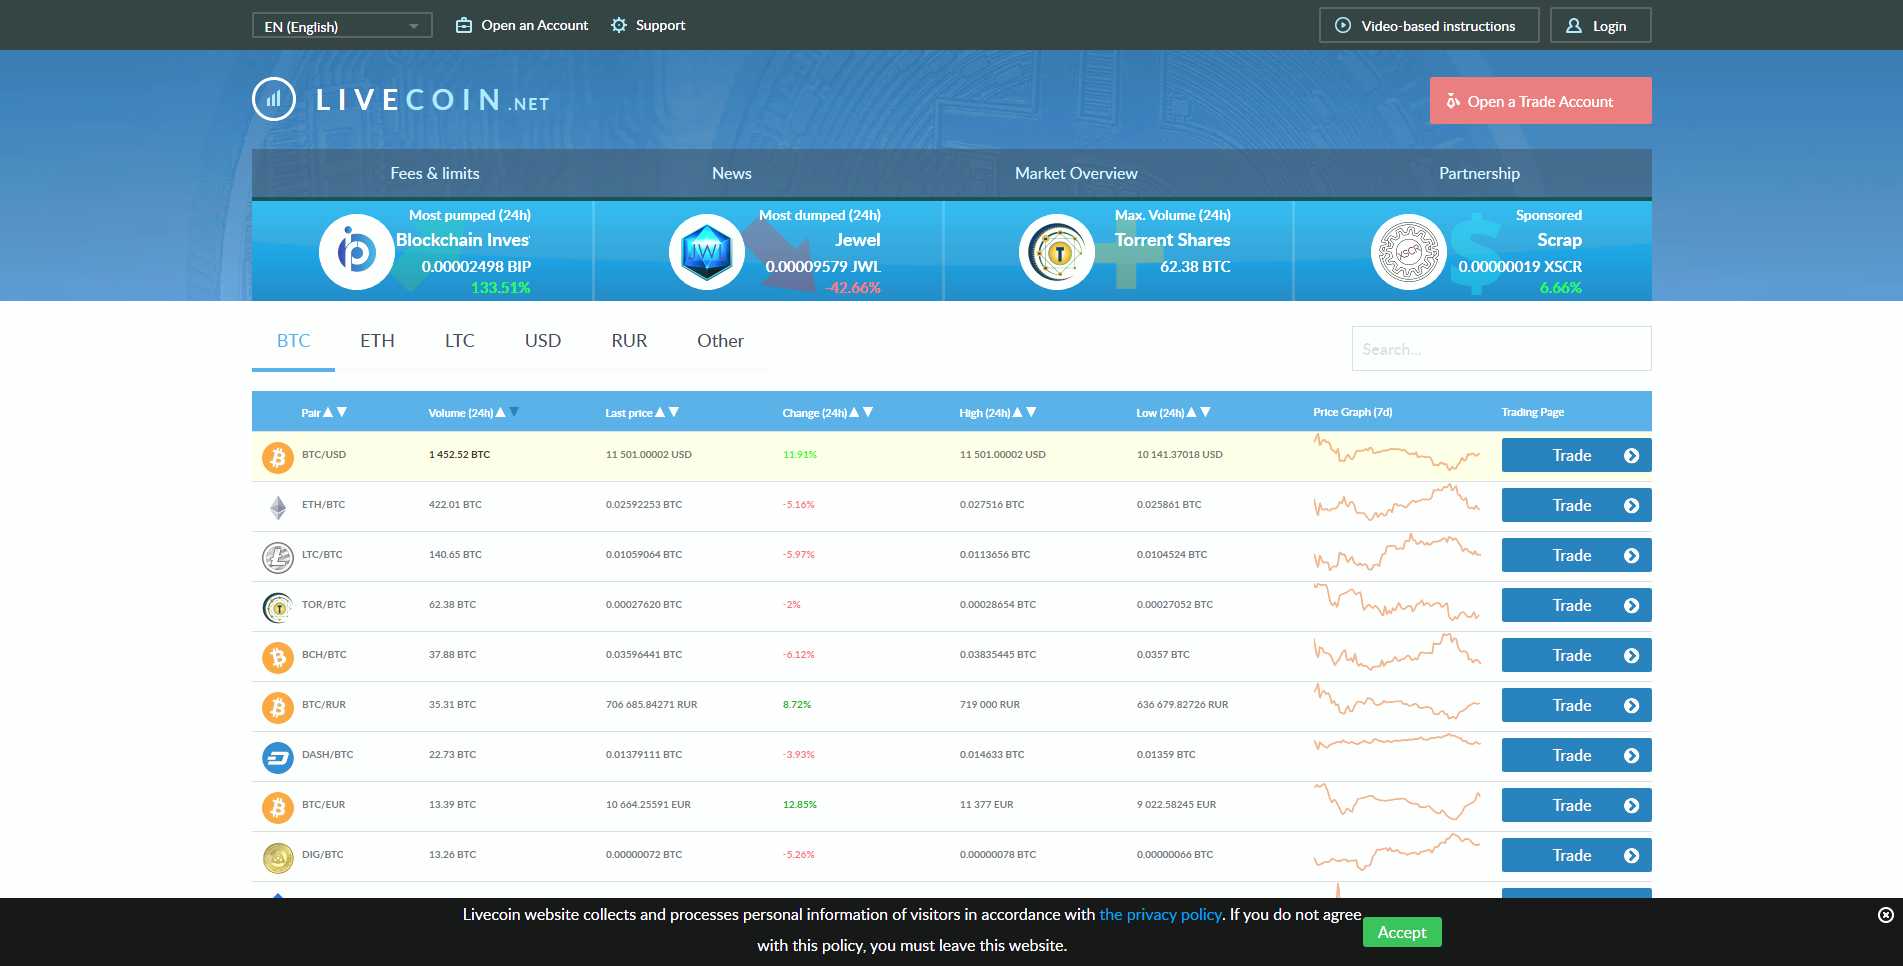Accept the privacy policy
This screenshot has width=1903, height=966.
click(1402, 932)
